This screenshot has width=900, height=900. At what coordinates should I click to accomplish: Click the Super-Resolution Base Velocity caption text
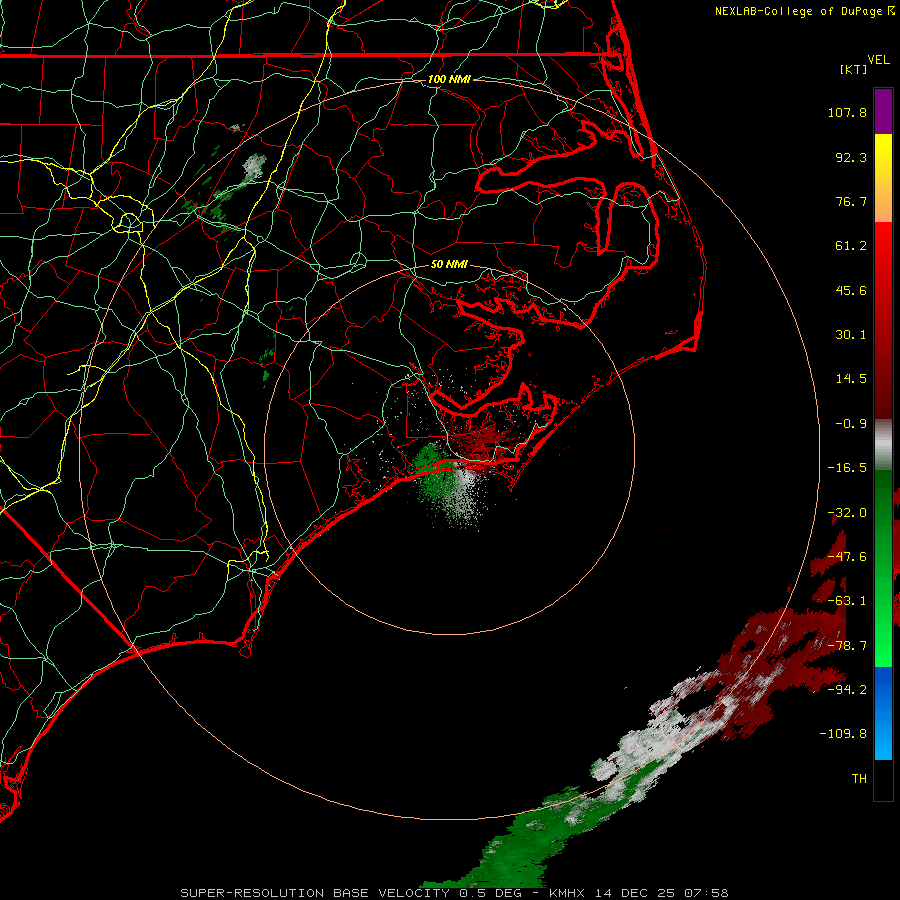[454, 893]
